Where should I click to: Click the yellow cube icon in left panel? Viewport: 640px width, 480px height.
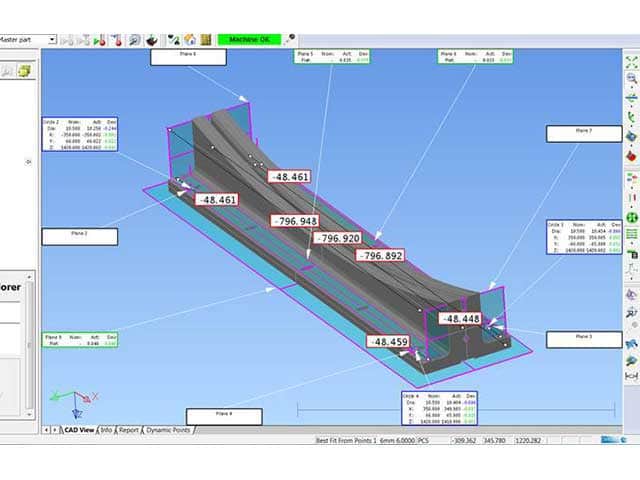[22, 70]
